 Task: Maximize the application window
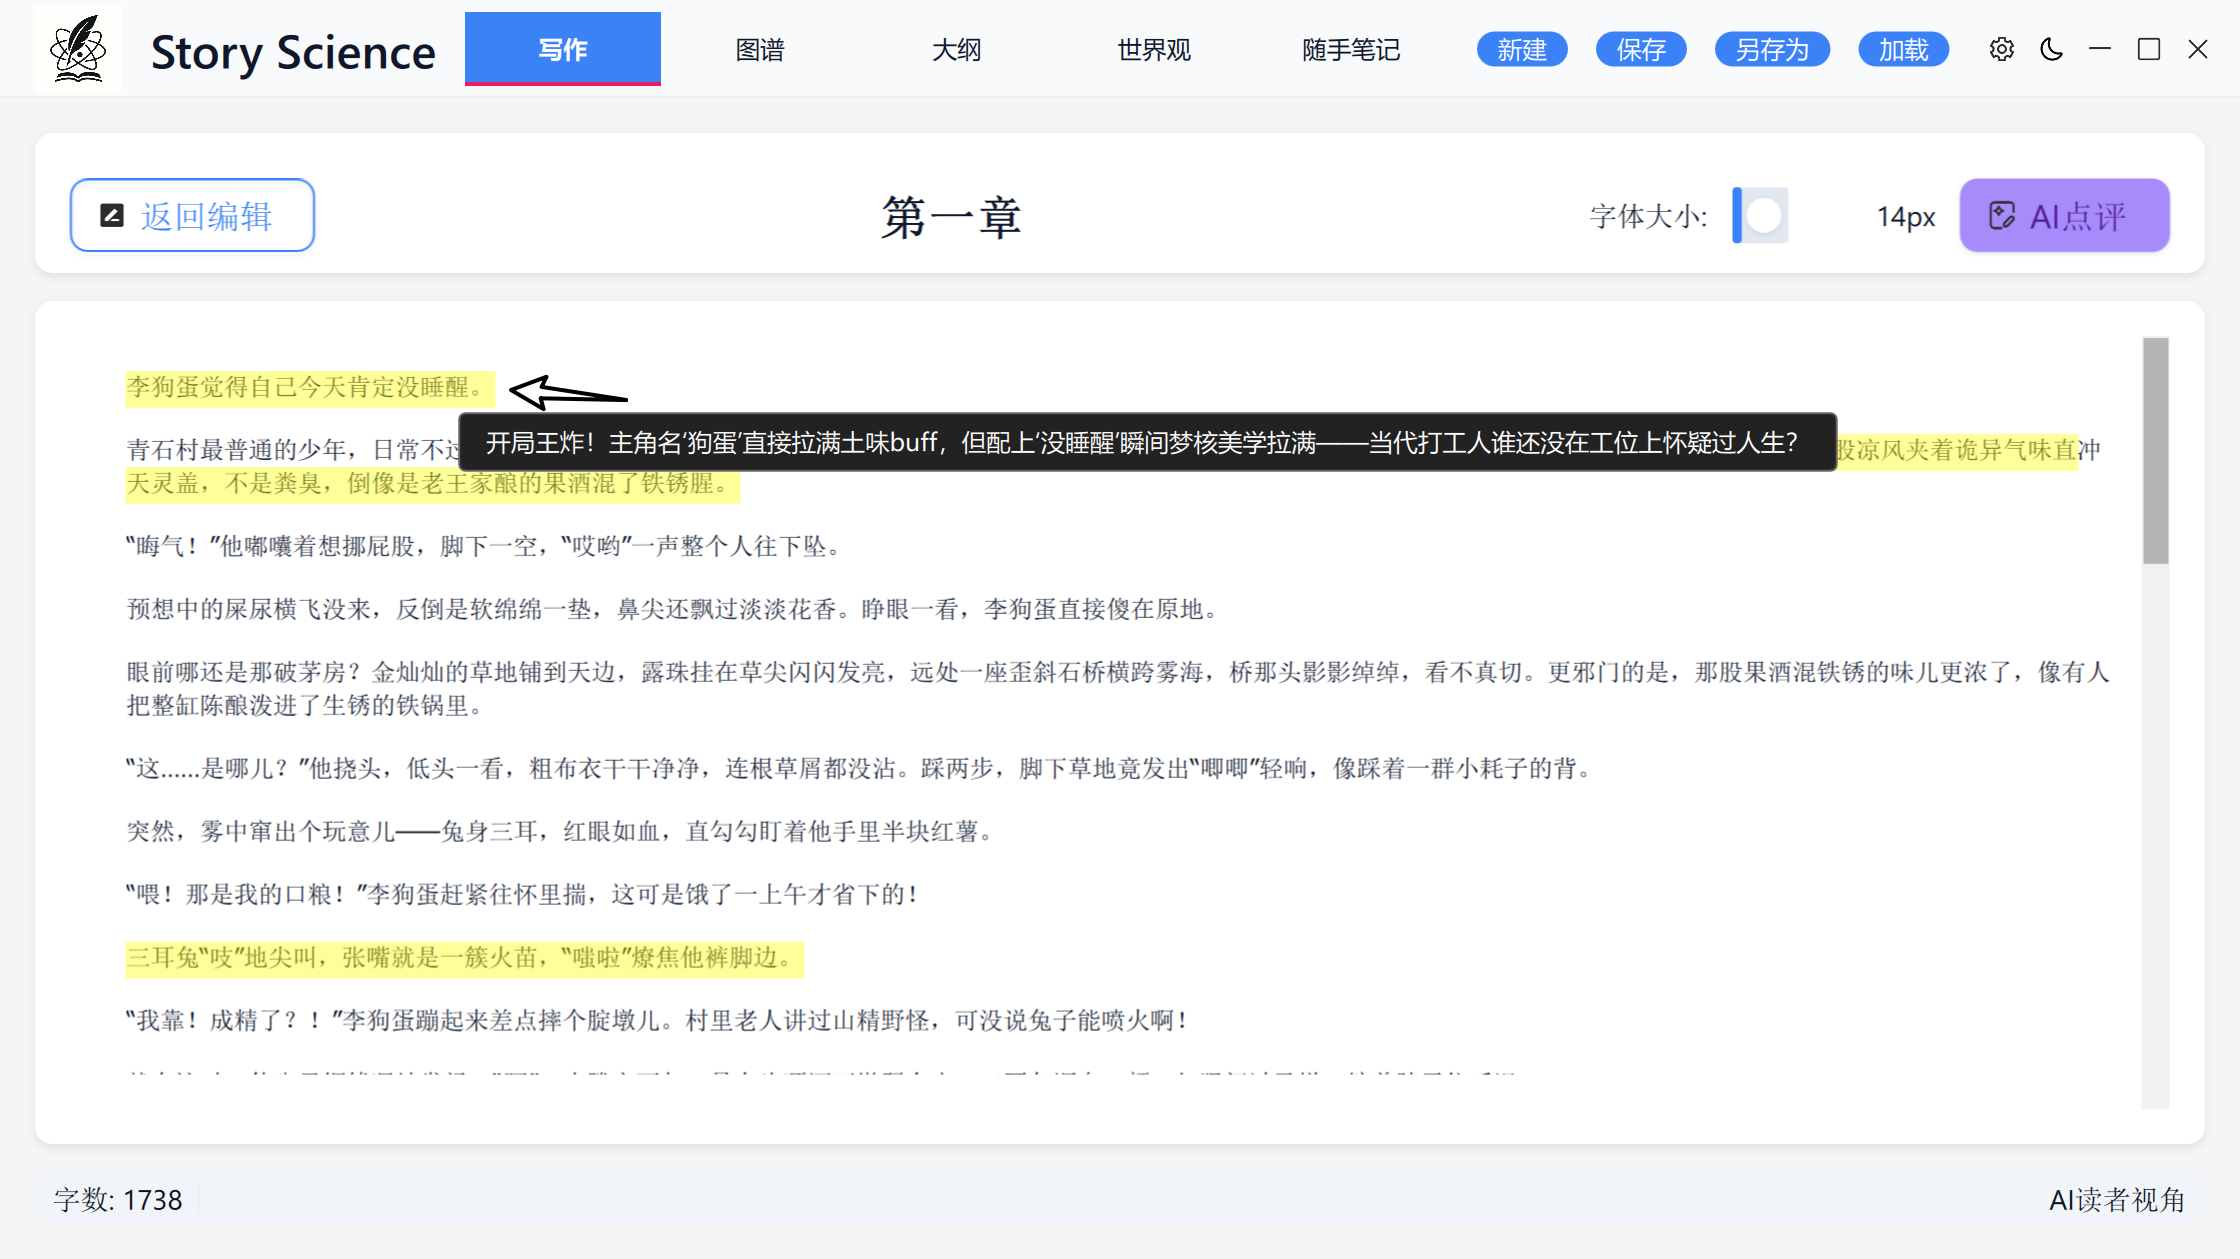2148,49
